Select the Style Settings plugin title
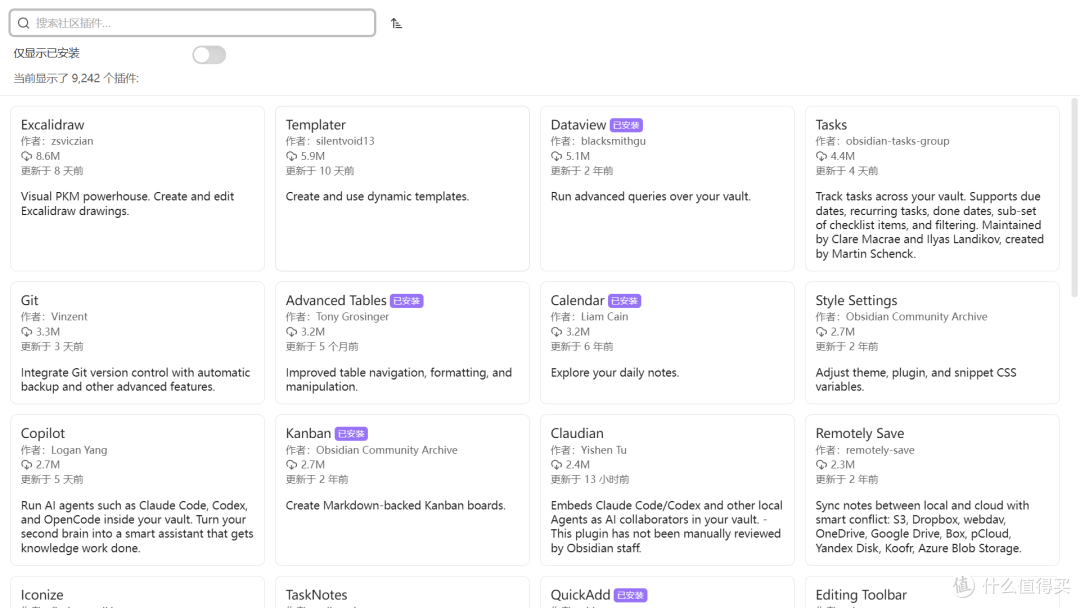 click(856, 300)
